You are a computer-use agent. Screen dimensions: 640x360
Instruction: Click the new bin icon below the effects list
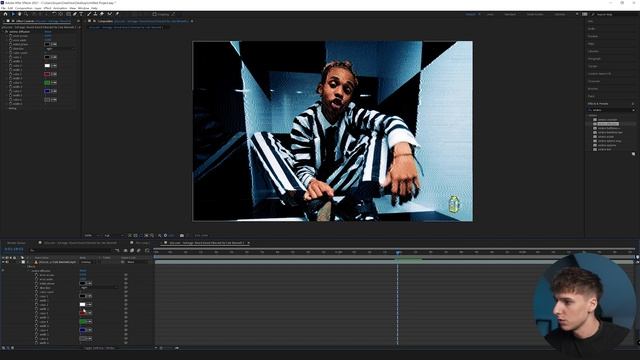click(633, 154)
